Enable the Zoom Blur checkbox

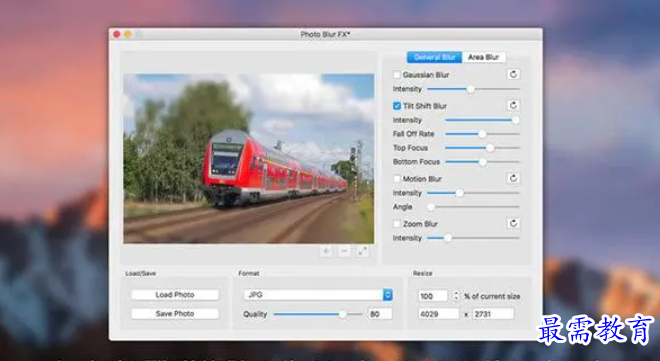397,224
